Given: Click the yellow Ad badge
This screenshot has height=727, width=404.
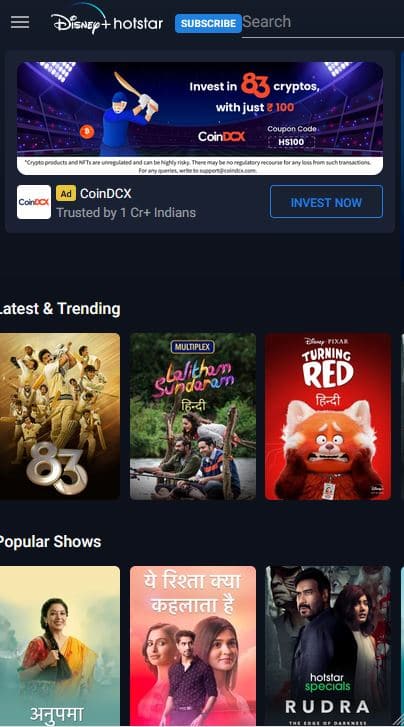Looking at the screenshot, I should (x=66, y=193).
